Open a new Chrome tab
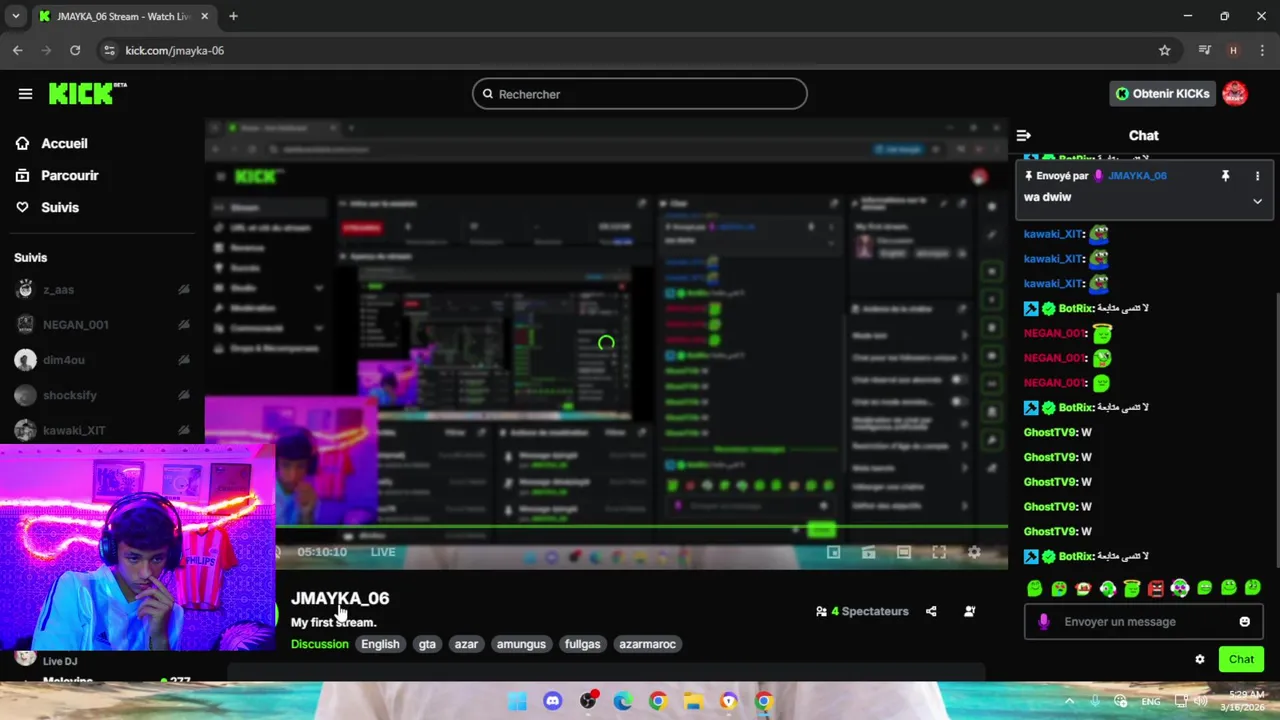This screenshot has width=1280, height=720. pos(233,16)
